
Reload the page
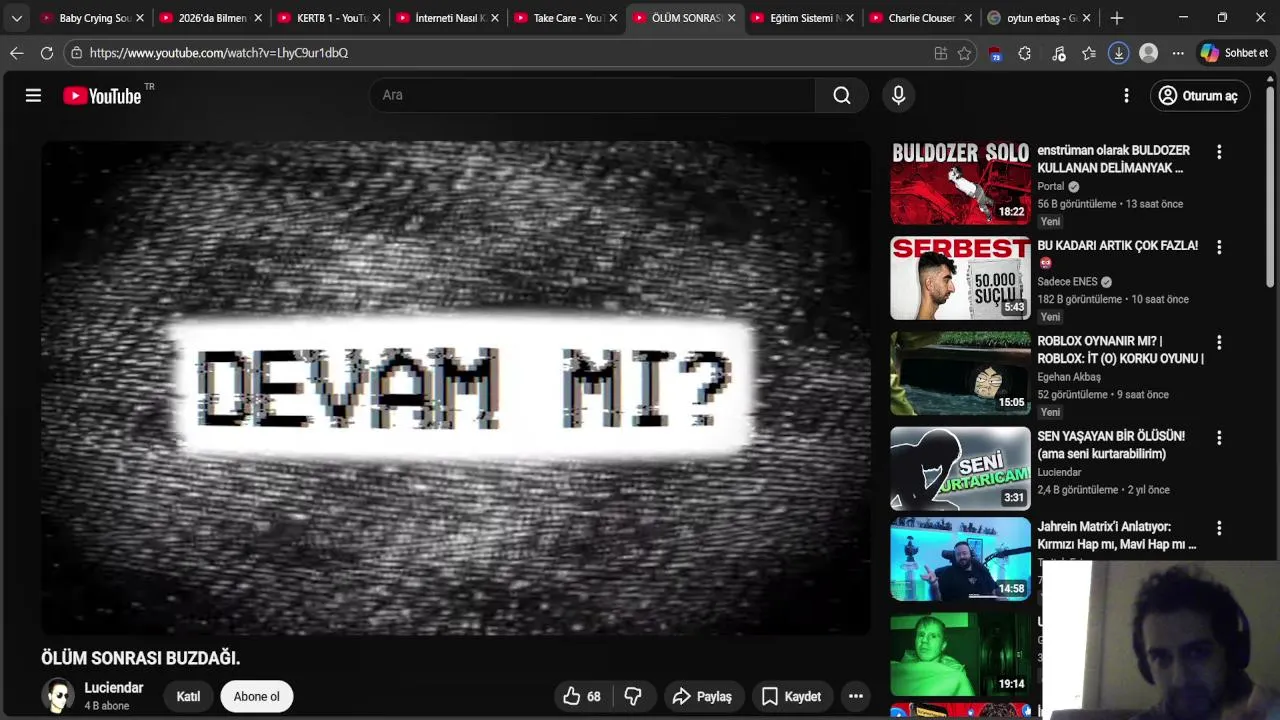coord(47,53)
